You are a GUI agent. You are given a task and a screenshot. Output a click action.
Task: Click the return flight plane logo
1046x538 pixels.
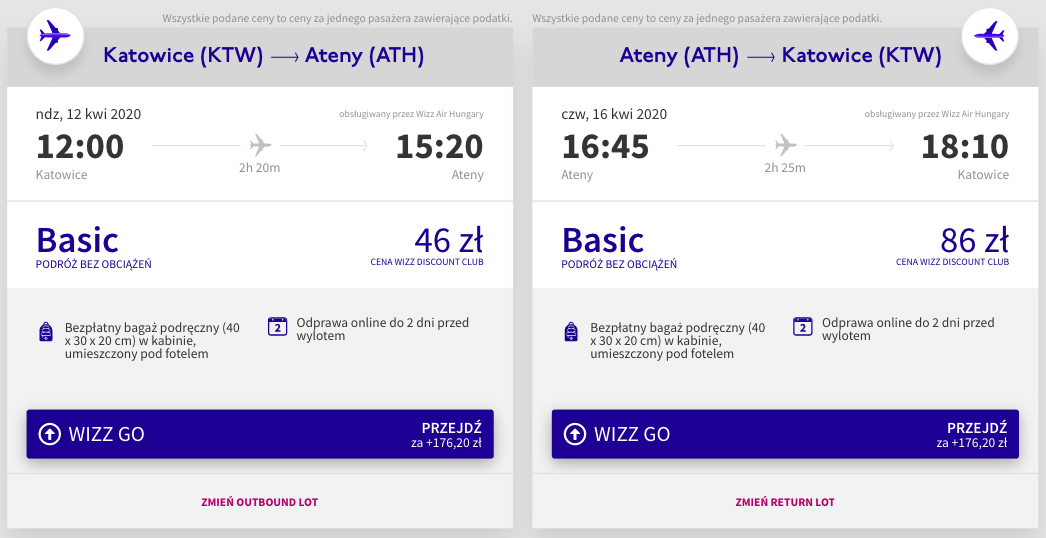[x=989, y=37]
